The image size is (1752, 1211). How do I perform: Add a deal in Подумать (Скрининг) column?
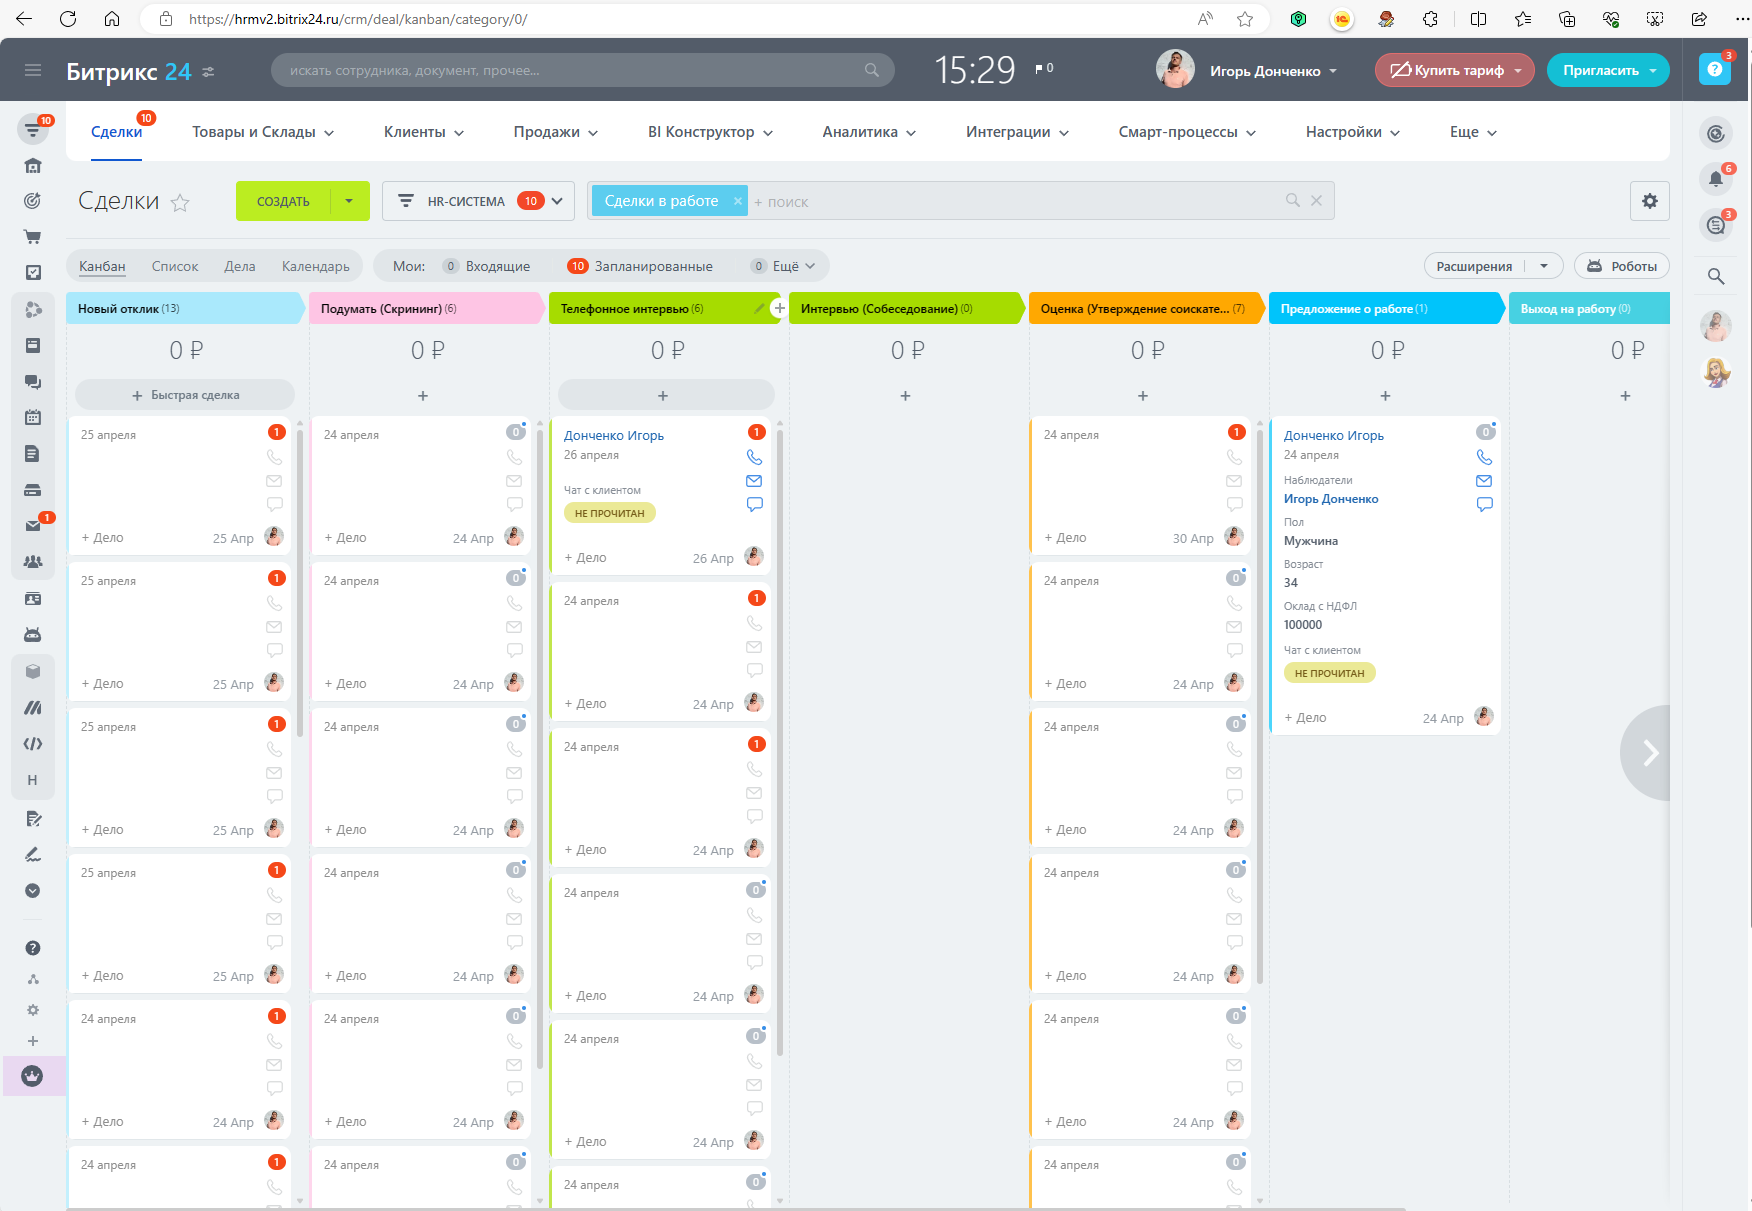pyautogui.click(x=423, y=396)
